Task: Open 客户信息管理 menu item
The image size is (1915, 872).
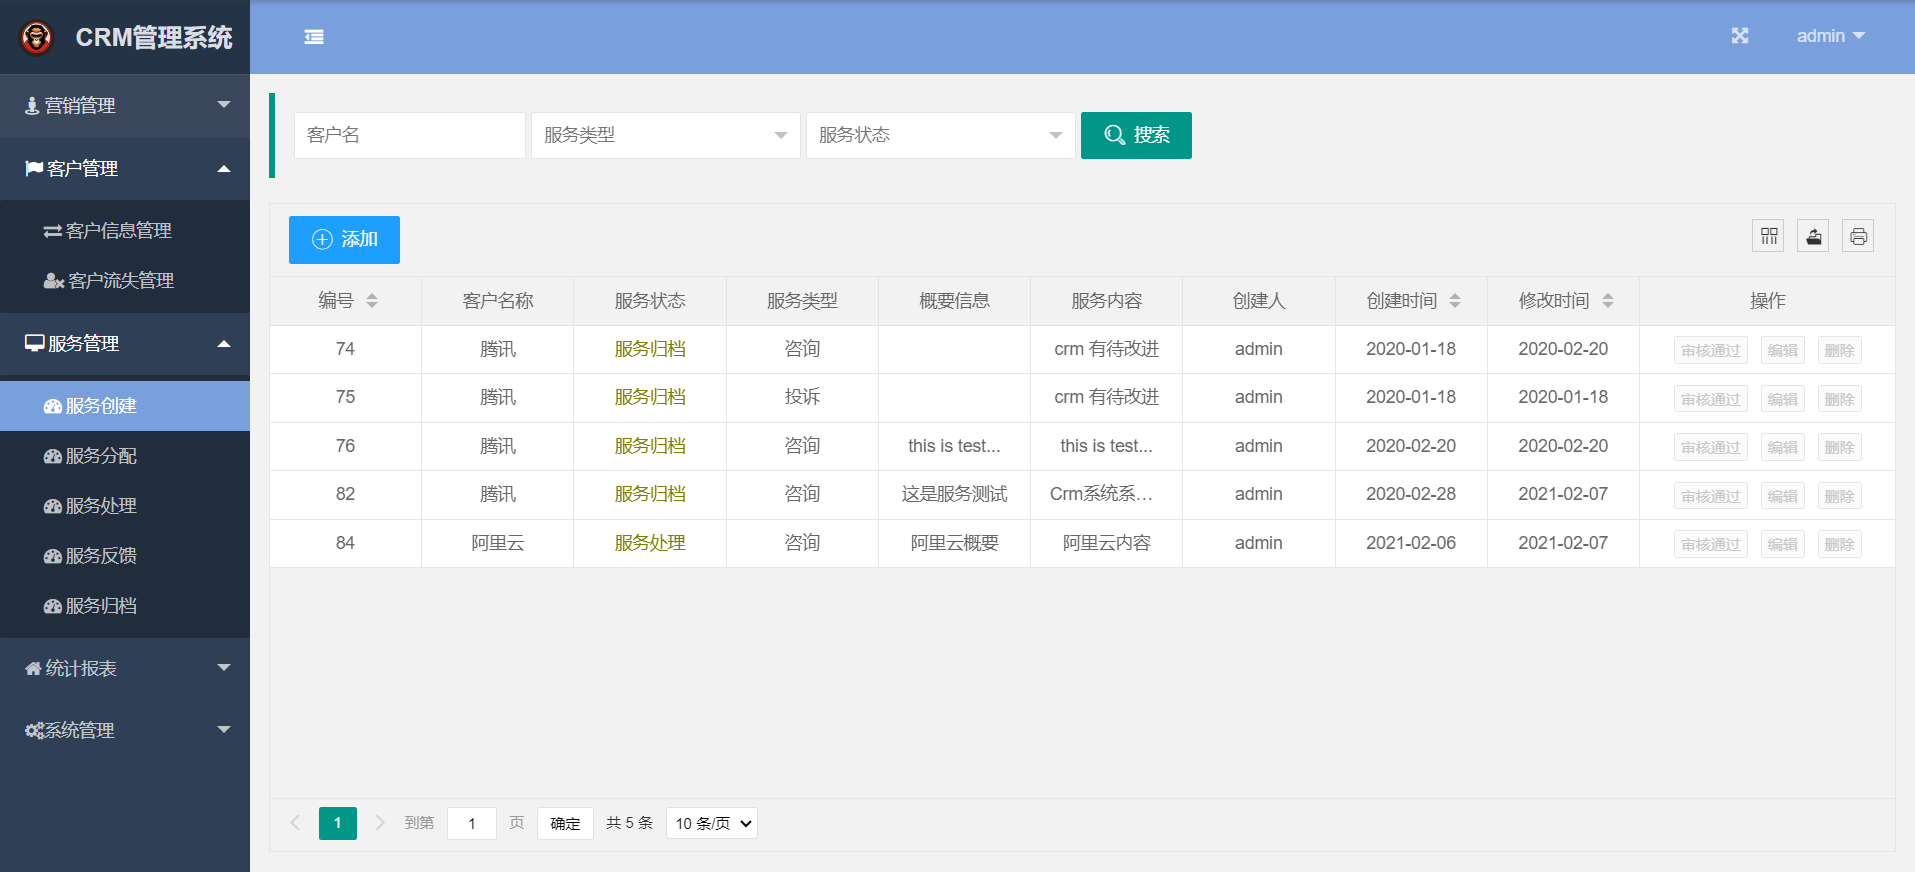Action: click(x=125, y=231)
